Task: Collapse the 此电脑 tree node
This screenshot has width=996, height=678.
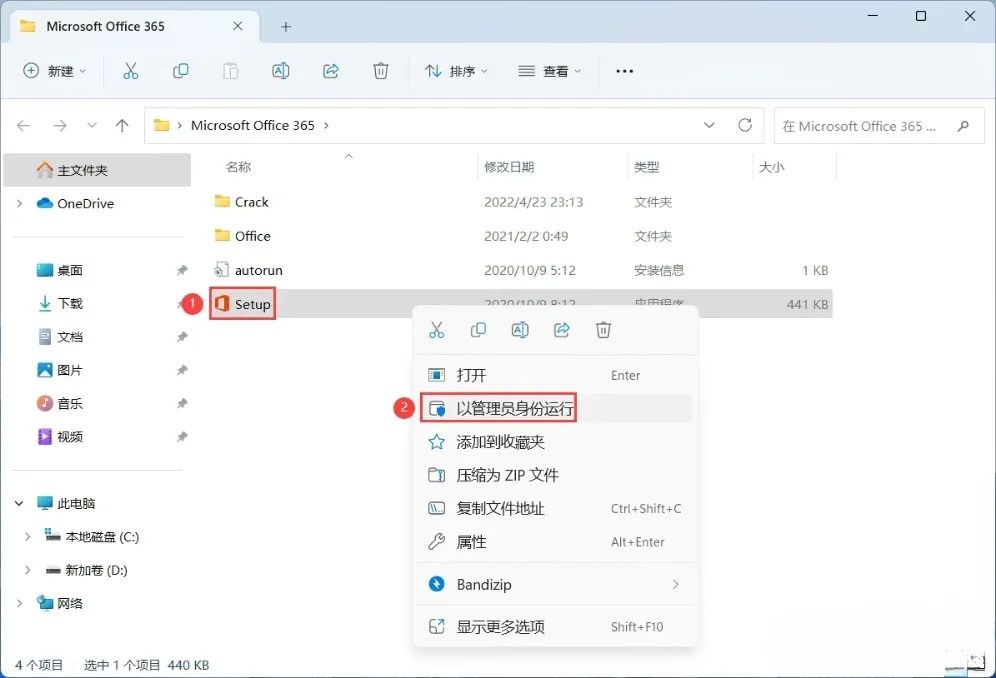Action: point(19,503)
